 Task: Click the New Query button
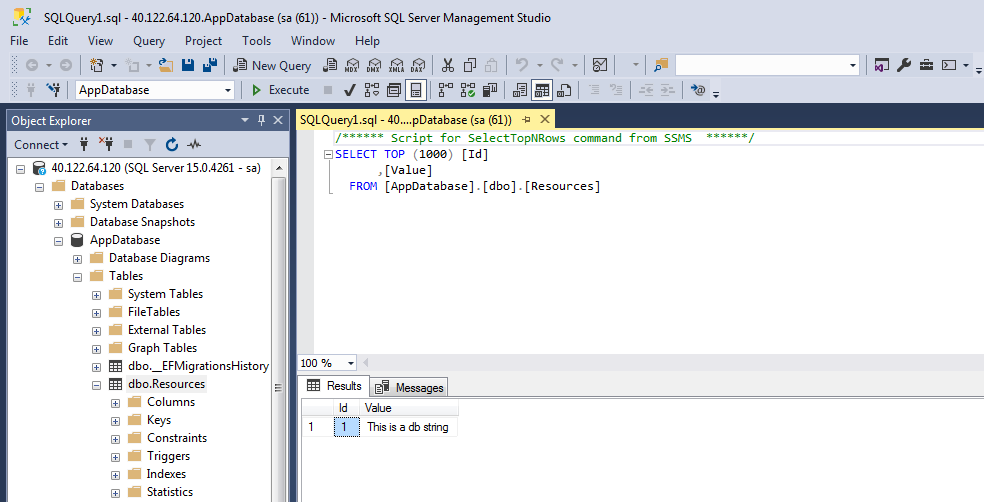pyautogui.click(x=272, y=65)
